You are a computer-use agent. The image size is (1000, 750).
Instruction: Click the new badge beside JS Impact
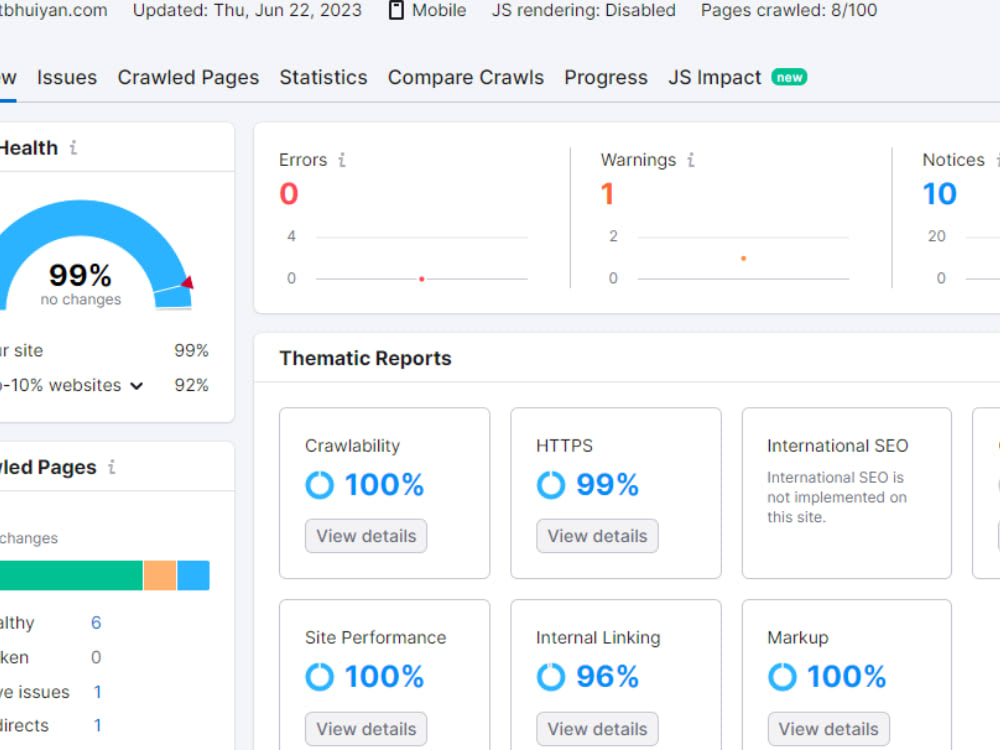coord(789,77)
